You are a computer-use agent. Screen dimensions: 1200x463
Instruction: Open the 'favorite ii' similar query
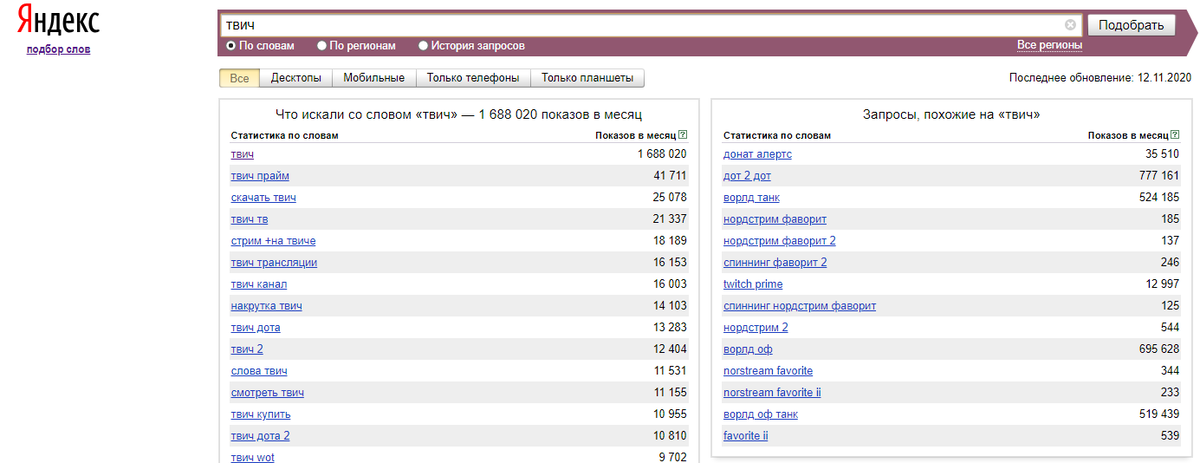(746, 436)
